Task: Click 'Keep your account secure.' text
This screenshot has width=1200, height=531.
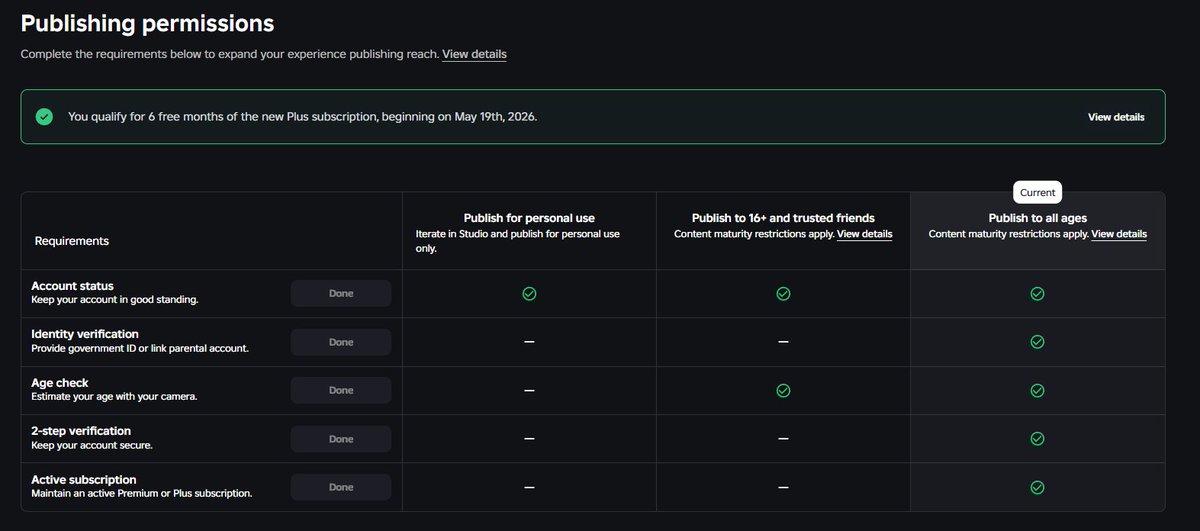Action: [92, 445]
